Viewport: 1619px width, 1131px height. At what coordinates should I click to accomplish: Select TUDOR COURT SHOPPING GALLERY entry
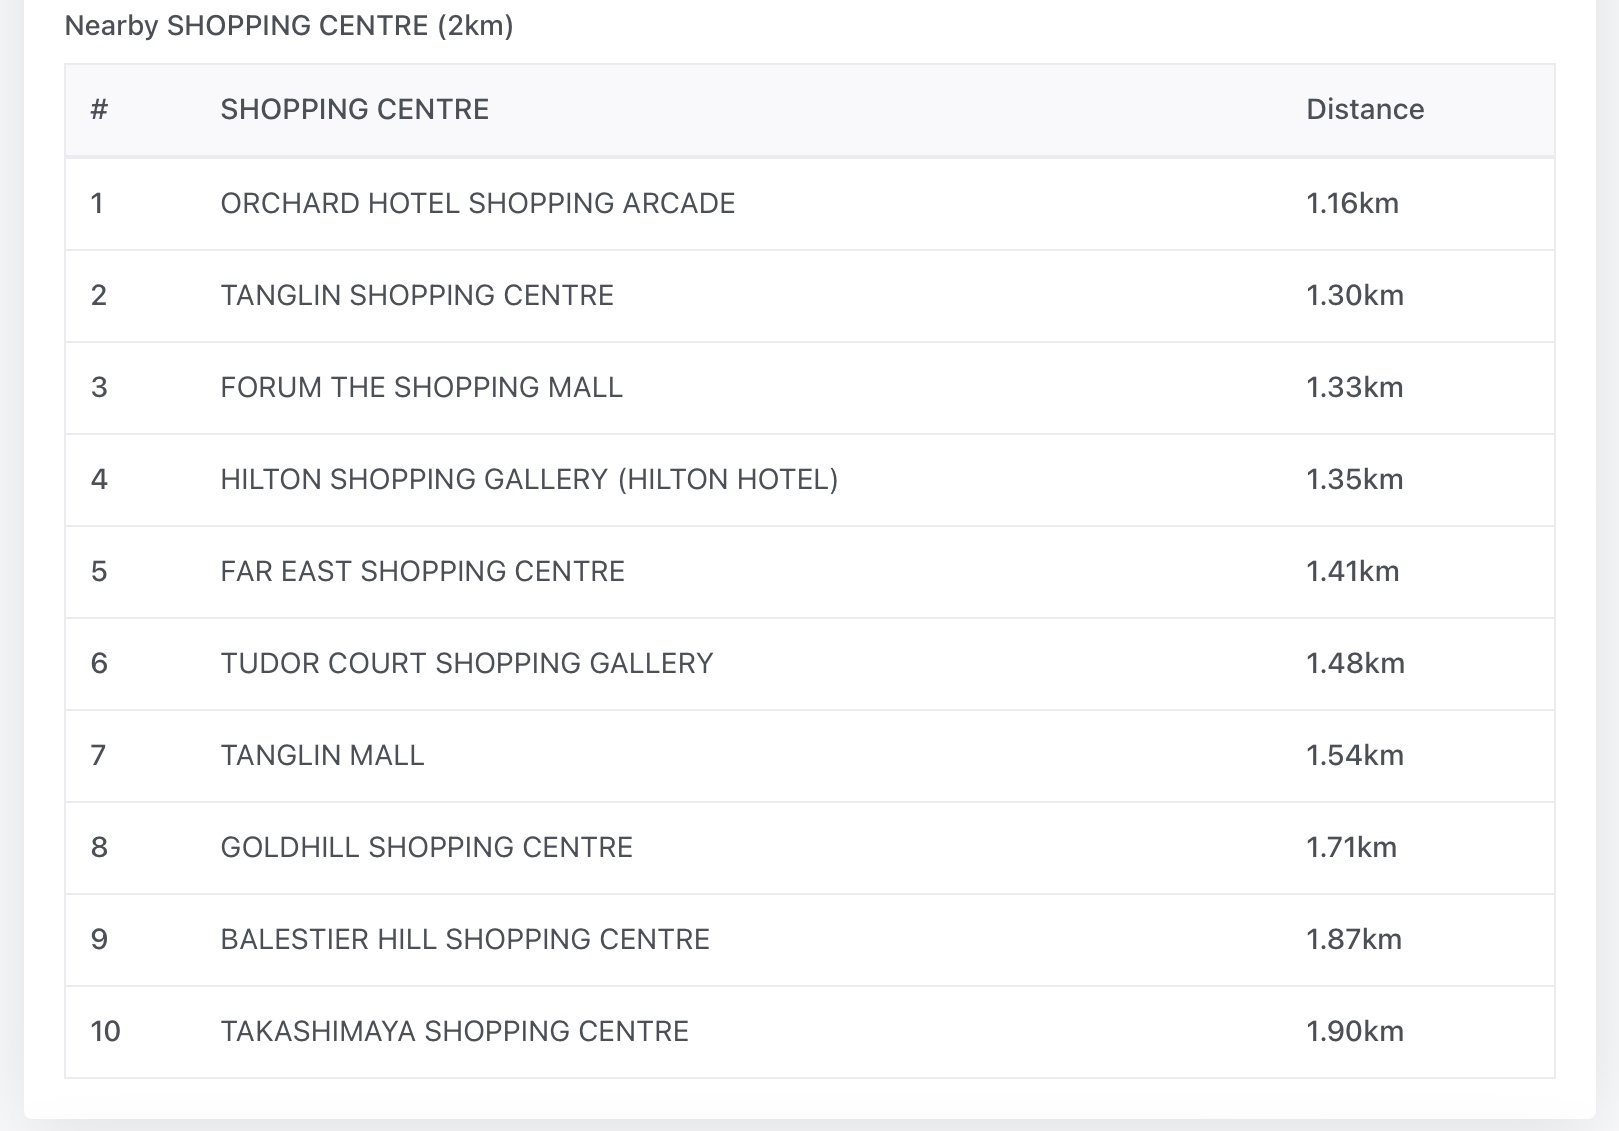(x=466, y=663)
